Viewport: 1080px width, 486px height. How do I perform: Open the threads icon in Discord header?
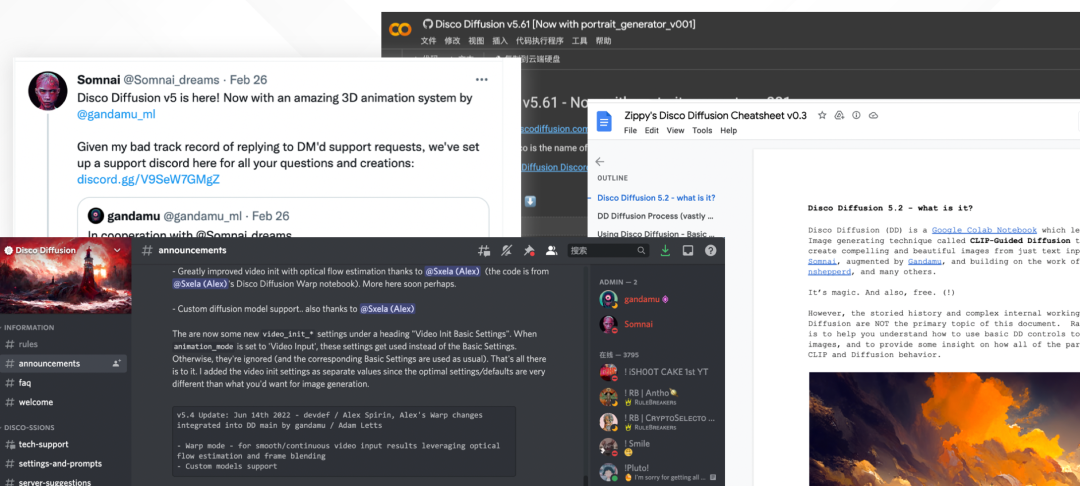485,251
